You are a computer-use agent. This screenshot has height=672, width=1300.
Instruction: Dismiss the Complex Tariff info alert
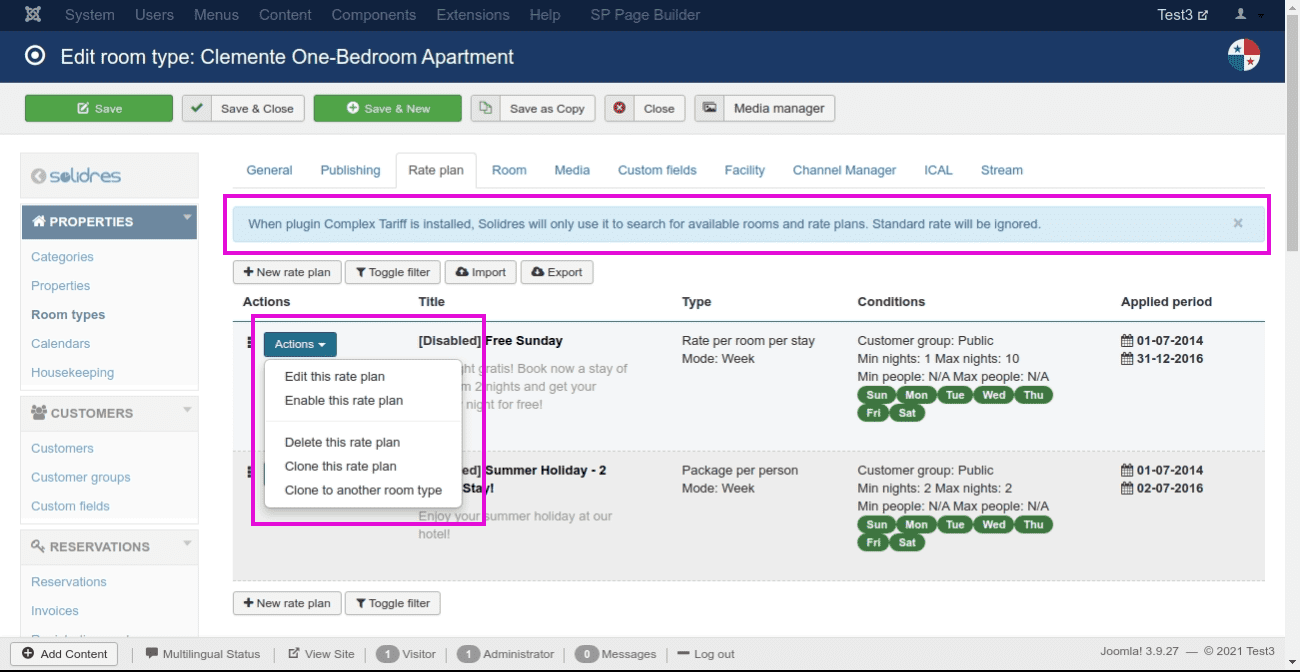(x=1237, y=224)
